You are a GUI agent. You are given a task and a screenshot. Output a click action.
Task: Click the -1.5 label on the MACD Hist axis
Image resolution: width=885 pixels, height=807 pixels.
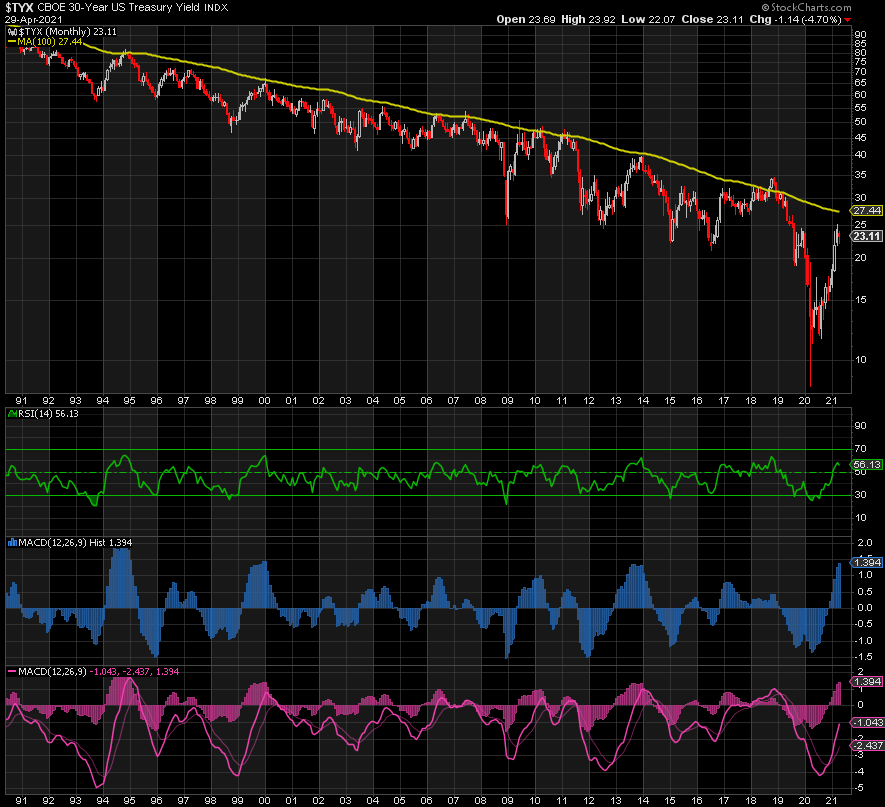(863, 657)
